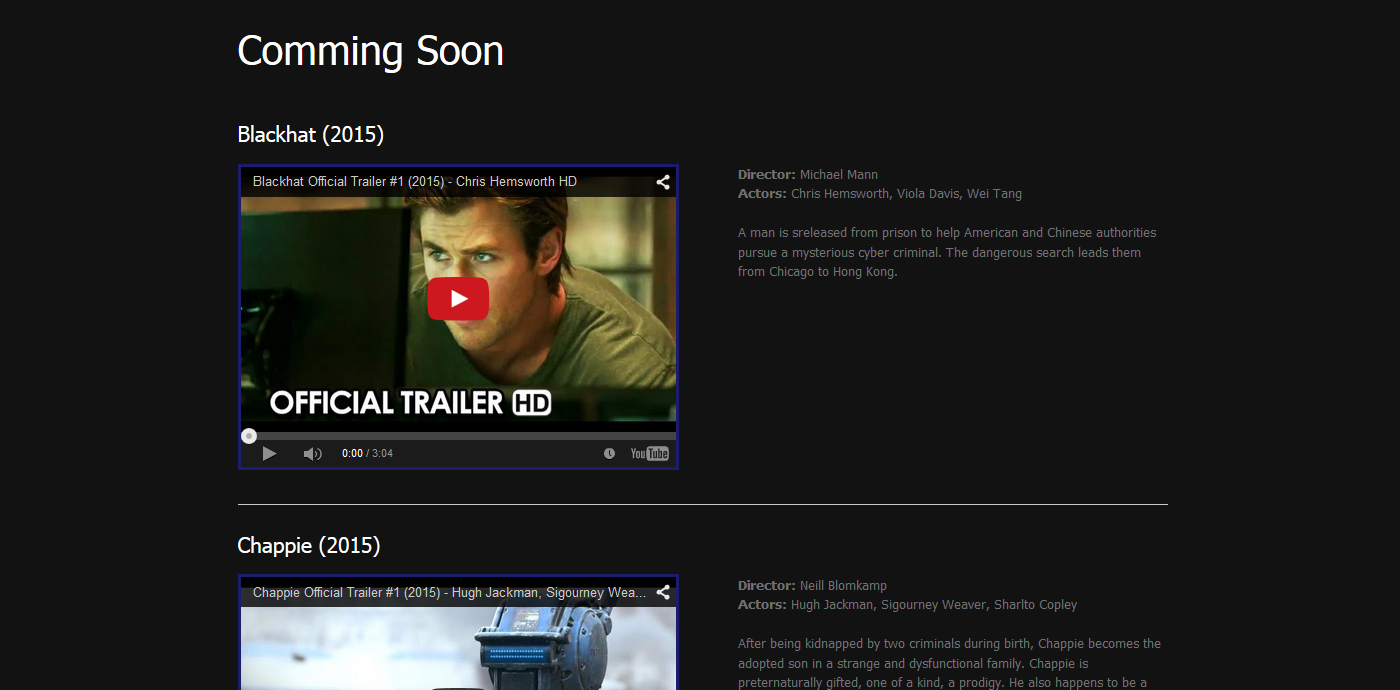
Task: Share the Chappie trailer via share icon
Action: click(x=663, y=593)
